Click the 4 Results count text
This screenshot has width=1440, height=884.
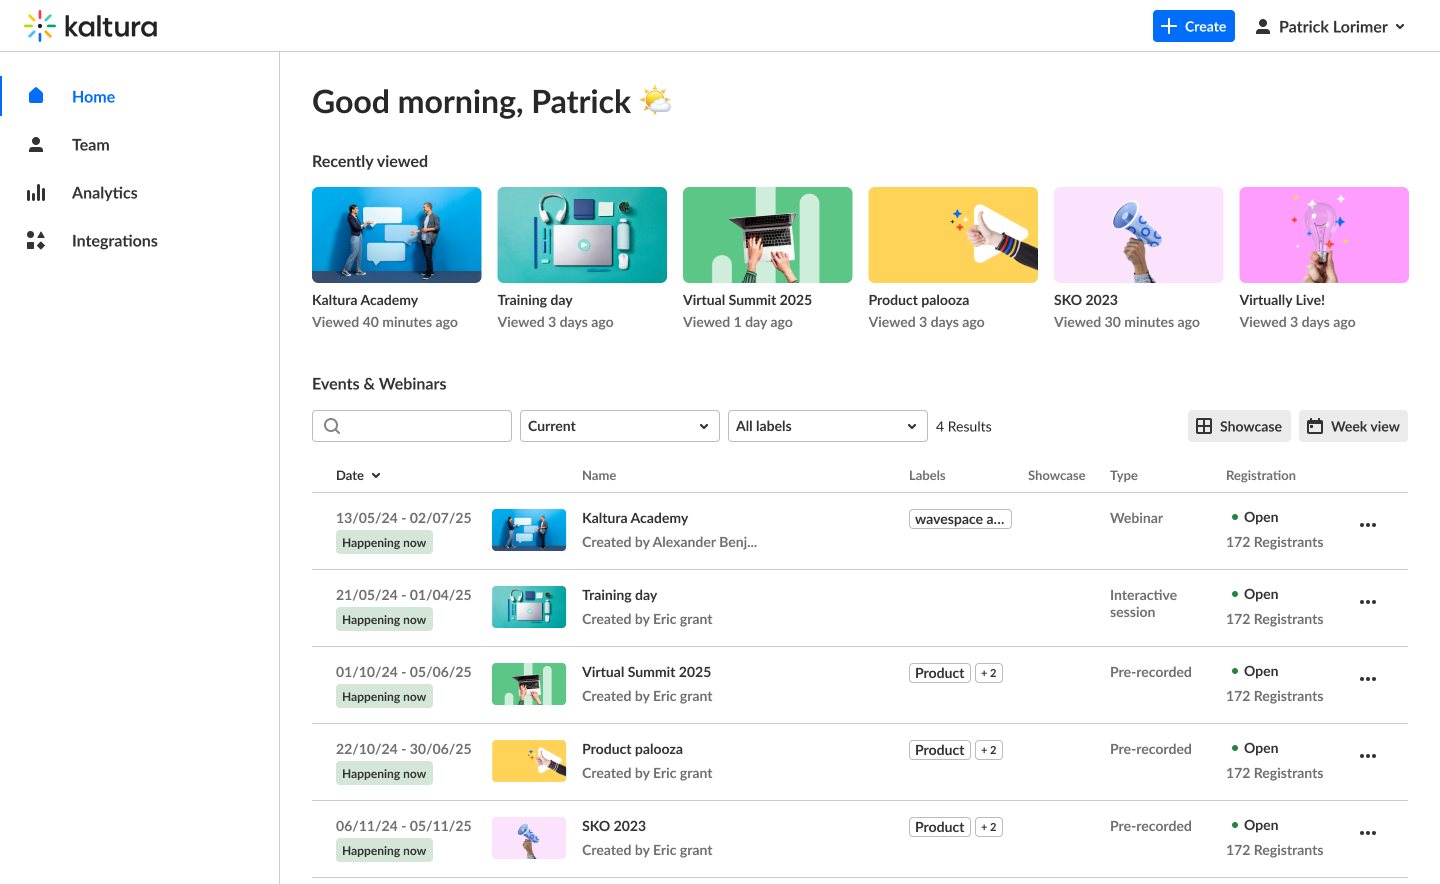point(964,426)
